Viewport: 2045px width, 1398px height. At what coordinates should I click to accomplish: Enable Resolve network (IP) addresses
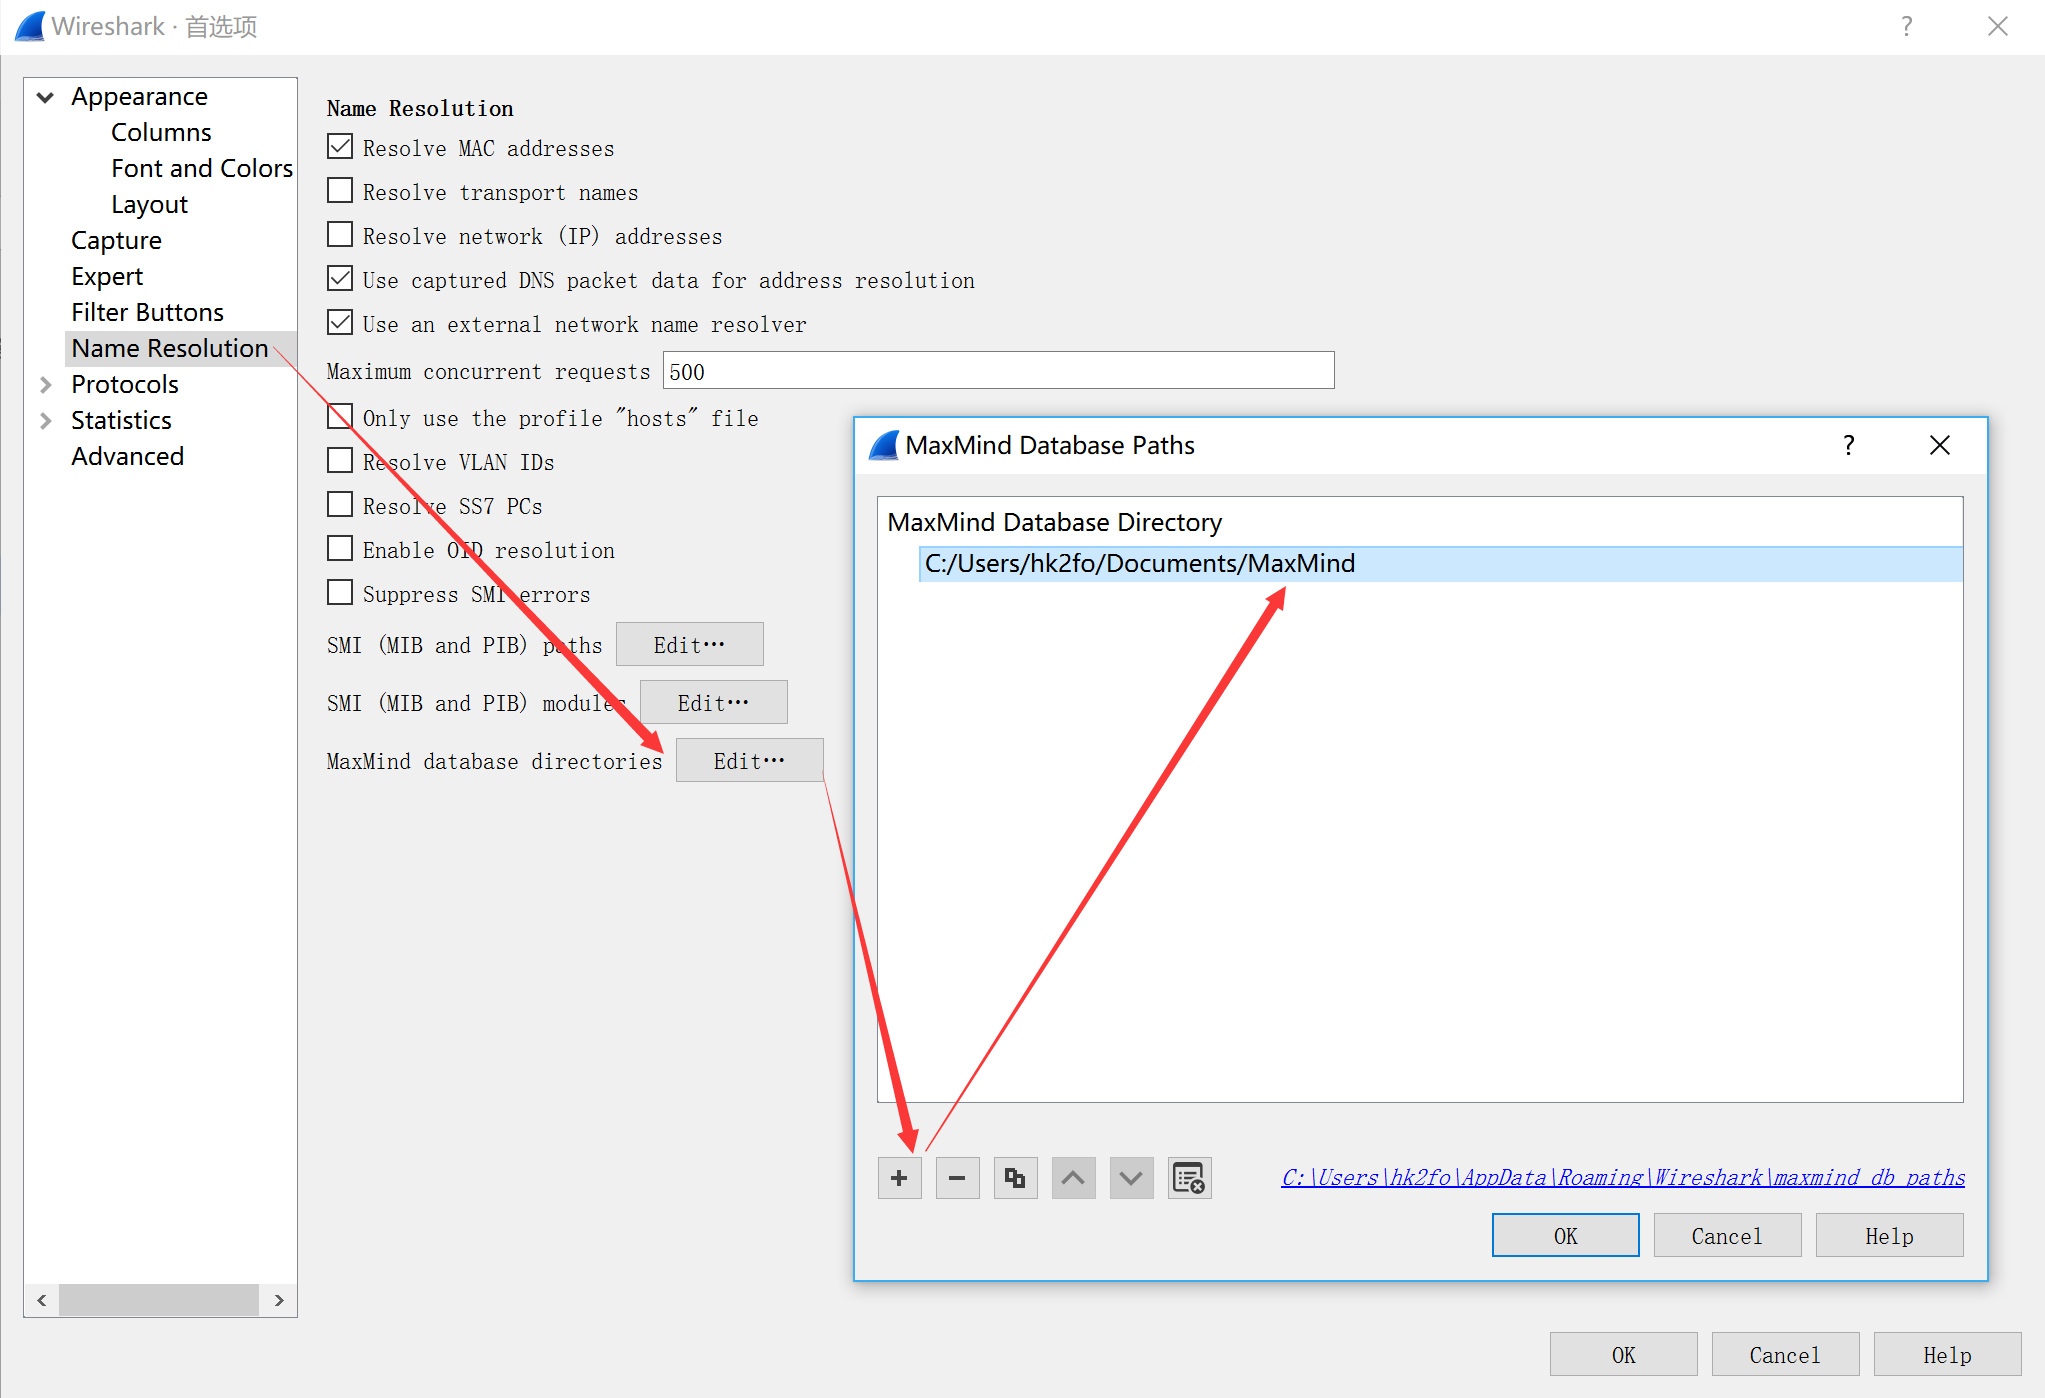[x=340, y=235]
